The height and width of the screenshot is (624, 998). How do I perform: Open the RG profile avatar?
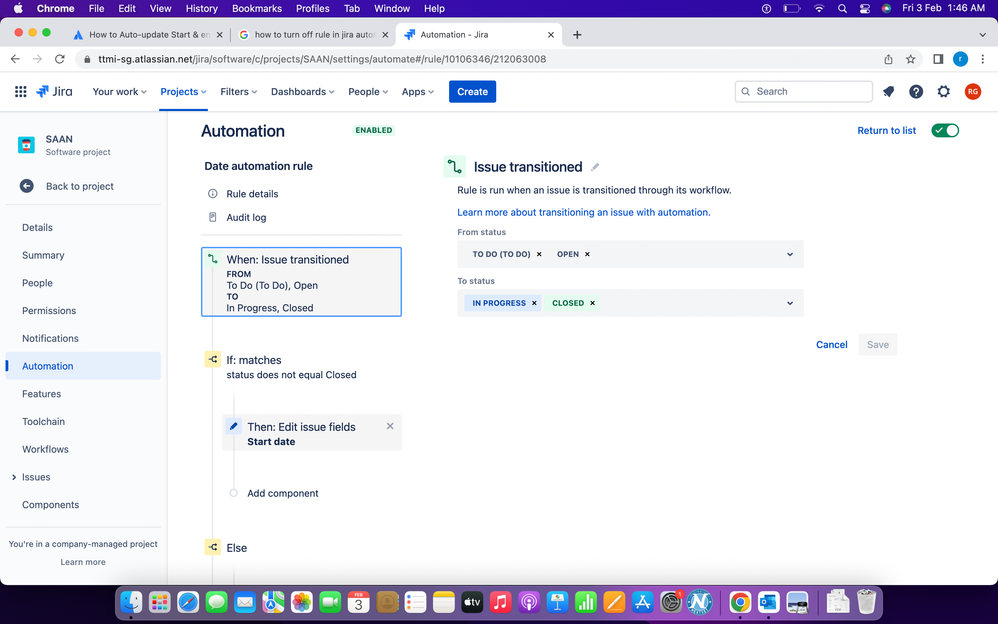click(x=973, y=92)
